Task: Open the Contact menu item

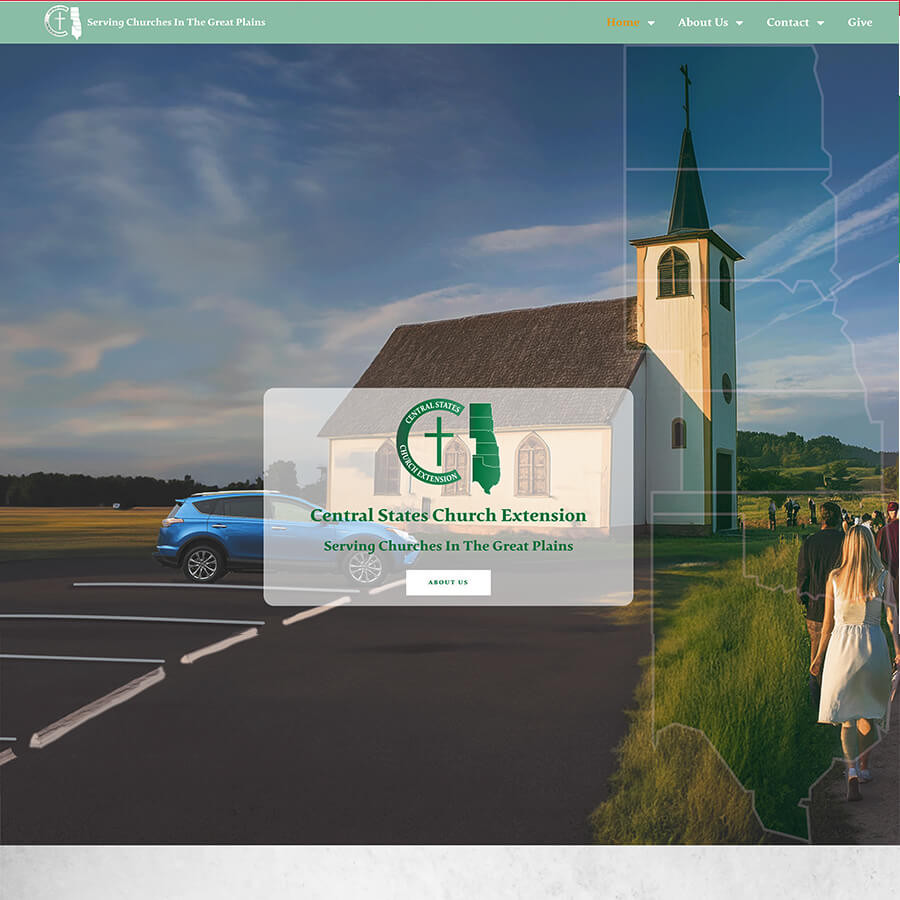Action: [x=787, y=22]
